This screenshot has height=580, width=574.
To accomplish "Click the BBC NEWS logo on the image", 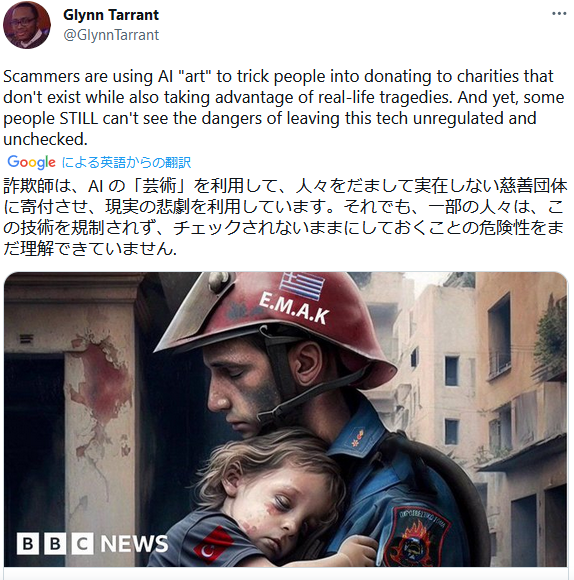I will tap(92, 543).
